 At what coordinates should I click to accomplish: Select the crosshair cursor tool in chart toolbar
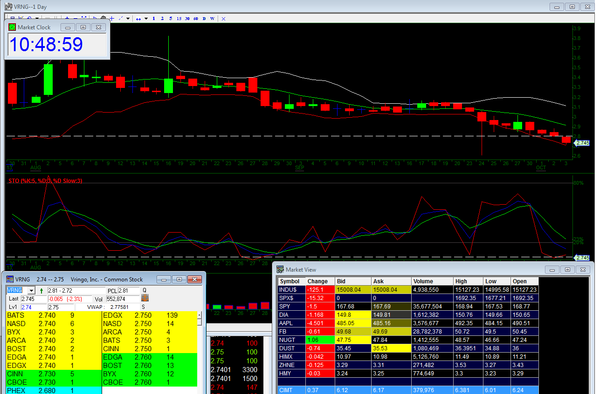point(112,18)
